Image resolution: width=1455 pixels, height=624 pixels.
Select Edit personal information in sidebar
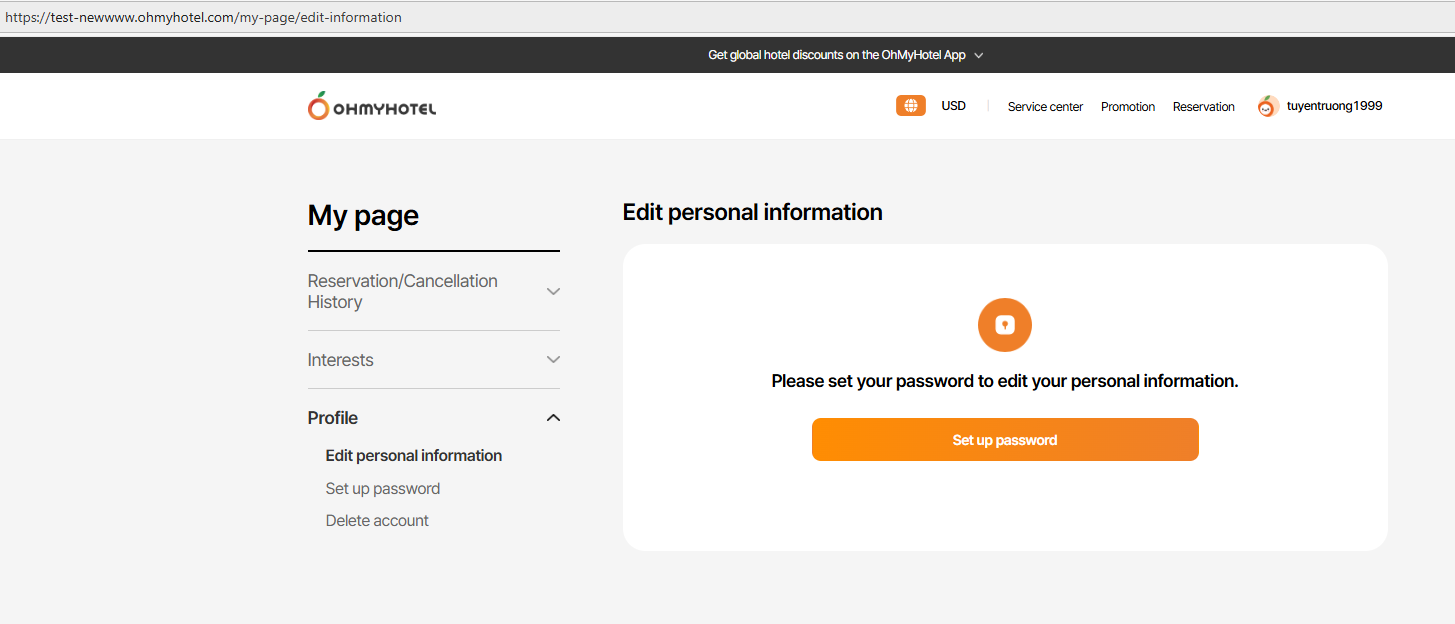(x=414, y=456)
